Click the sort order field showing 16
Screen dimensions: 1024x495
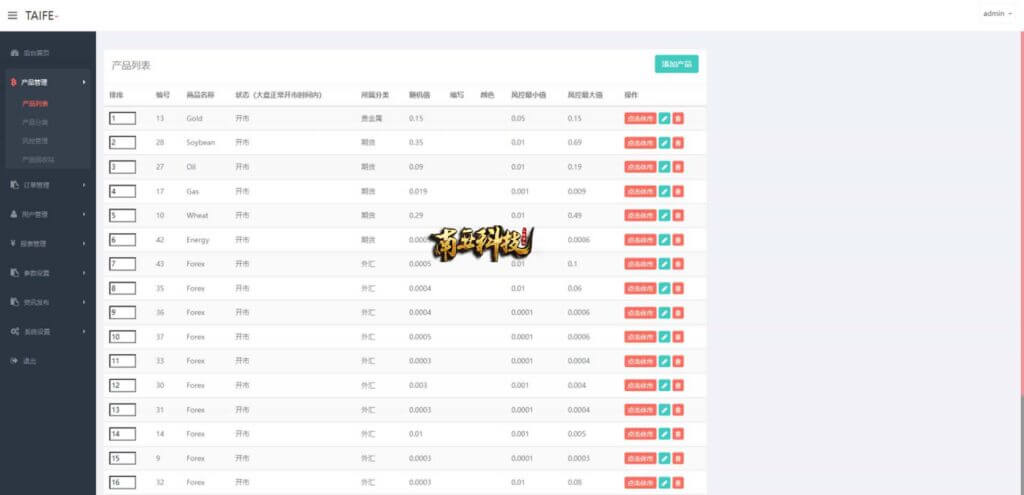123,482
